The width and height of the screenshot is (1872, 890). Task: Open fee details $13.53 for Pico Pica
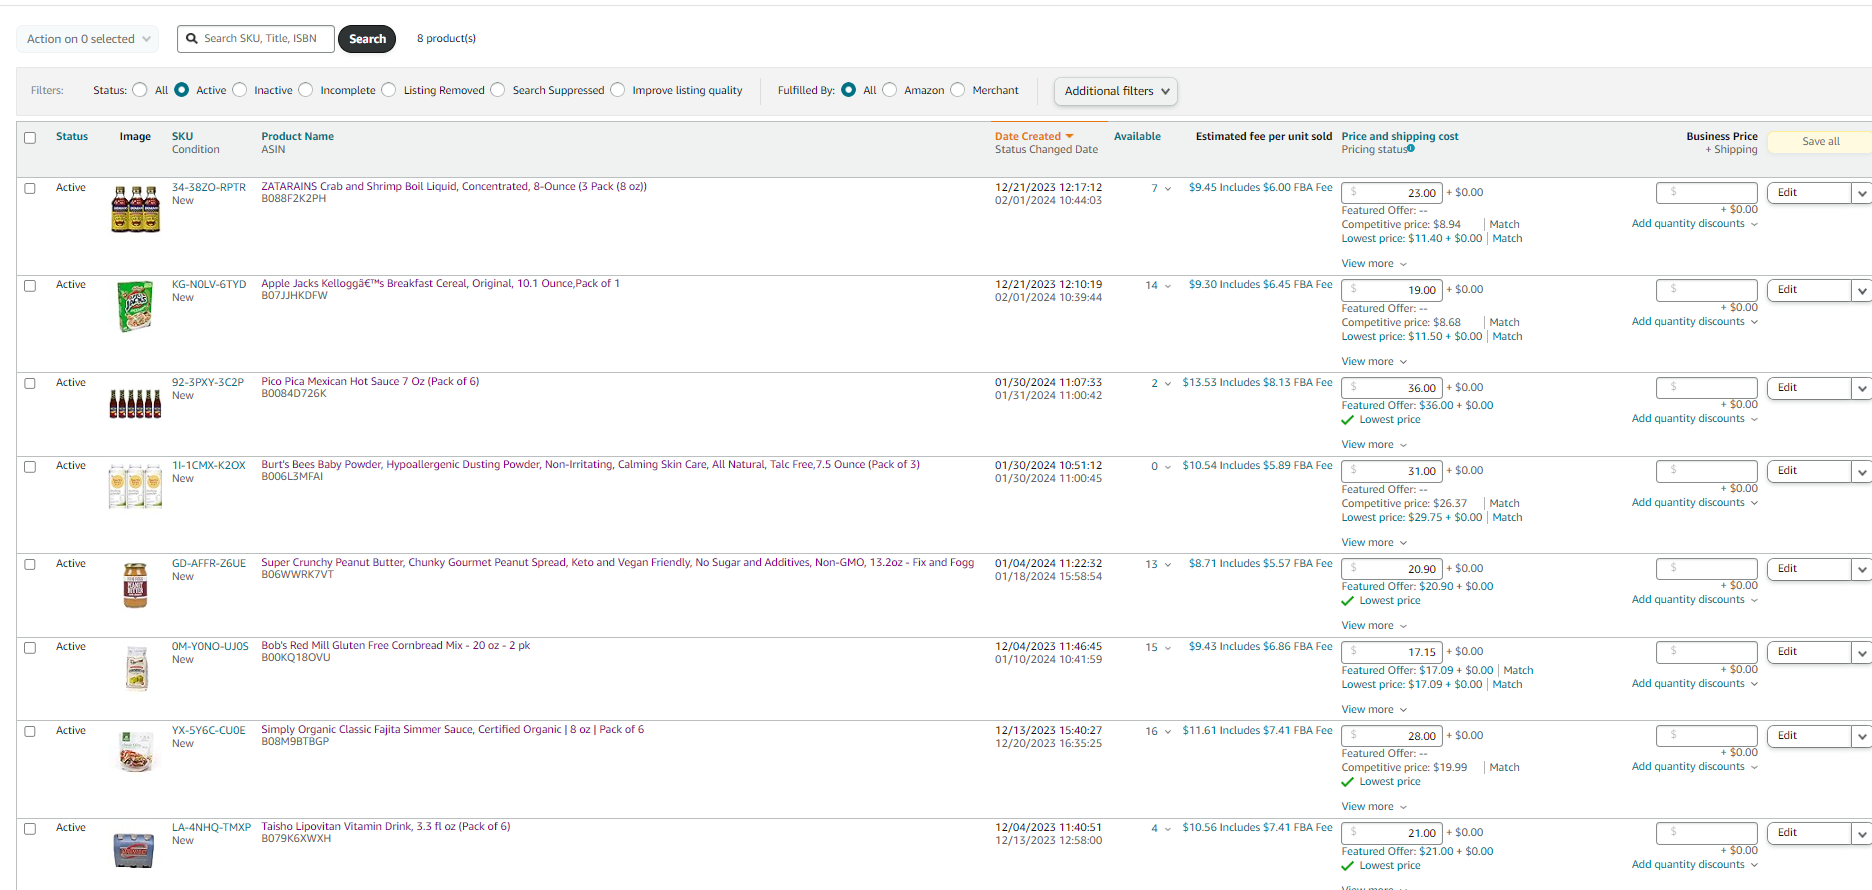click(1257, 383)
